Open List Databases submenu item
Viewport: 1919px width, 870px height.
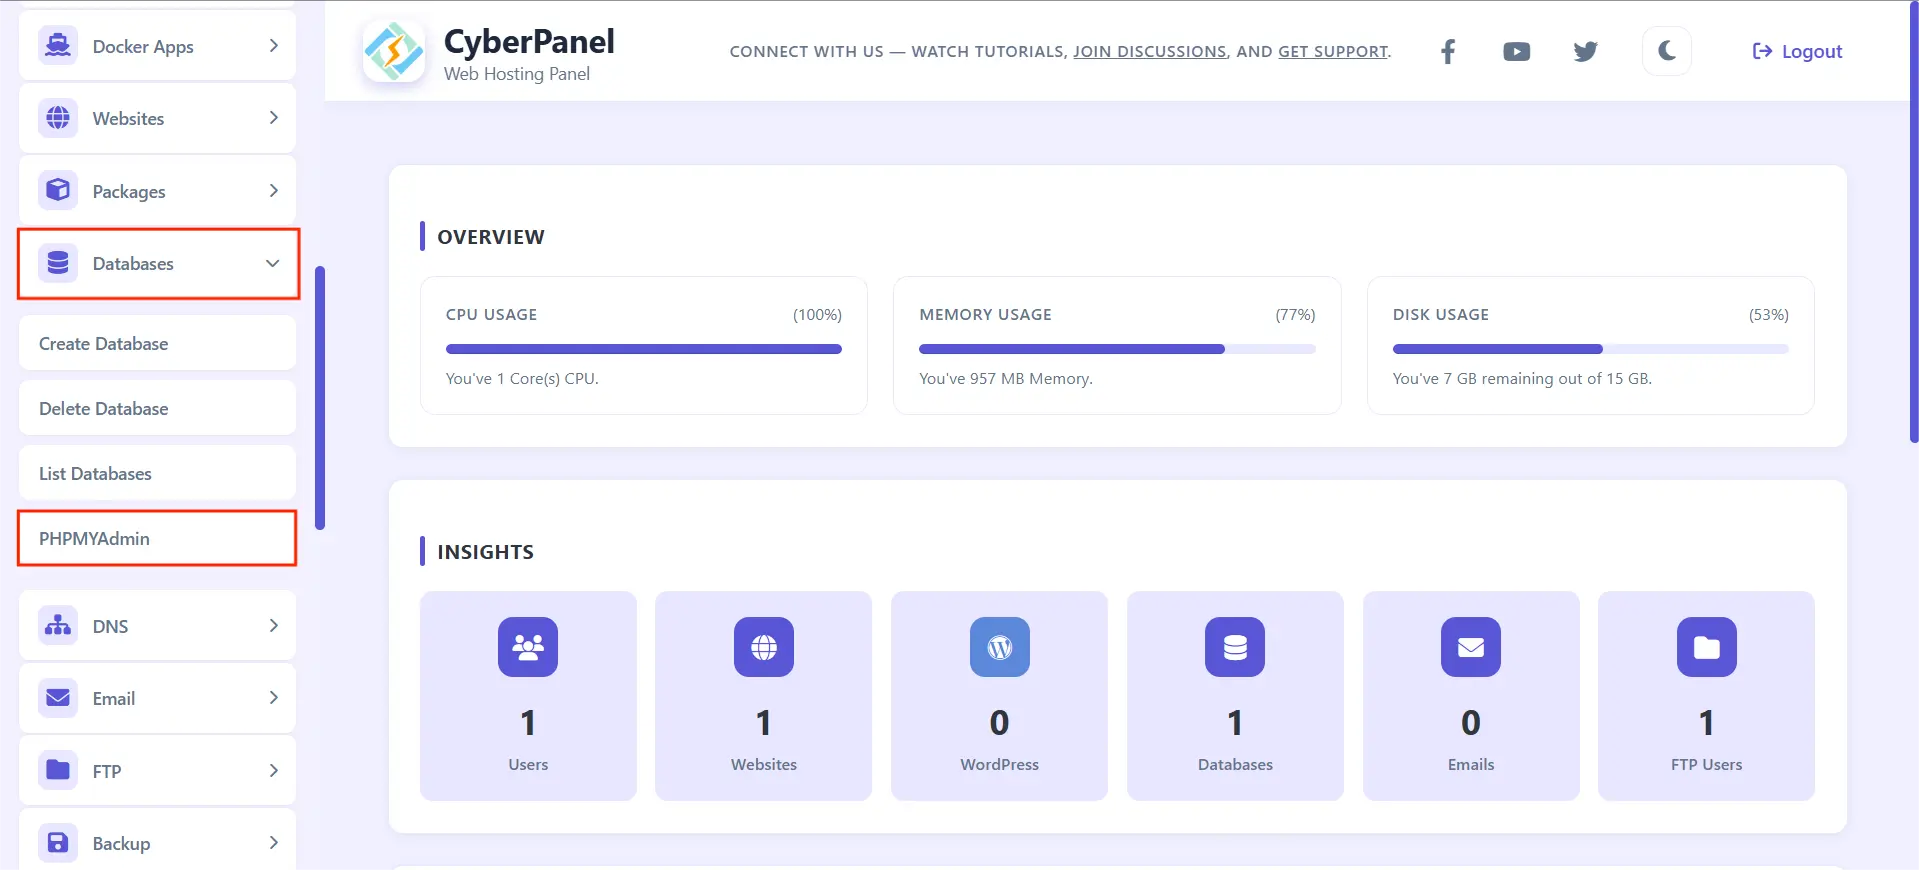[157, 473]
